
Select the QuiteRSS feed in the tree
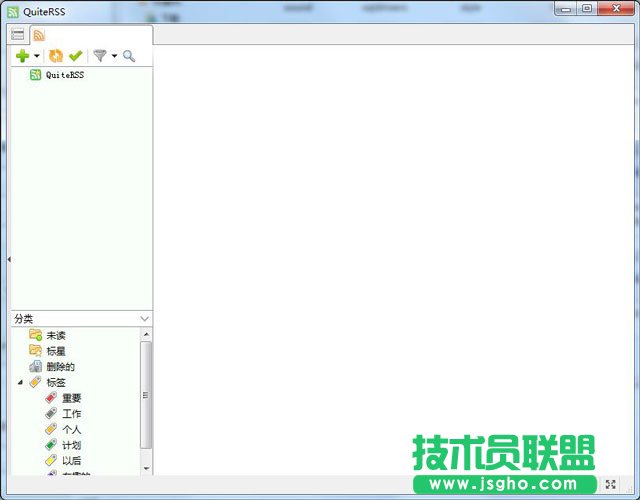[x=64, y=75]
